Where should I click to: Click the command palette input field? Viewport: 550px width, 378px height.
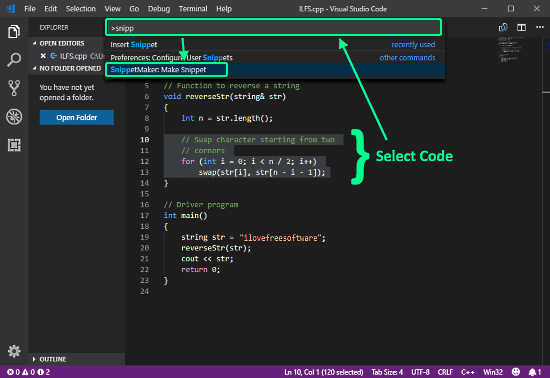click(274, 28)
